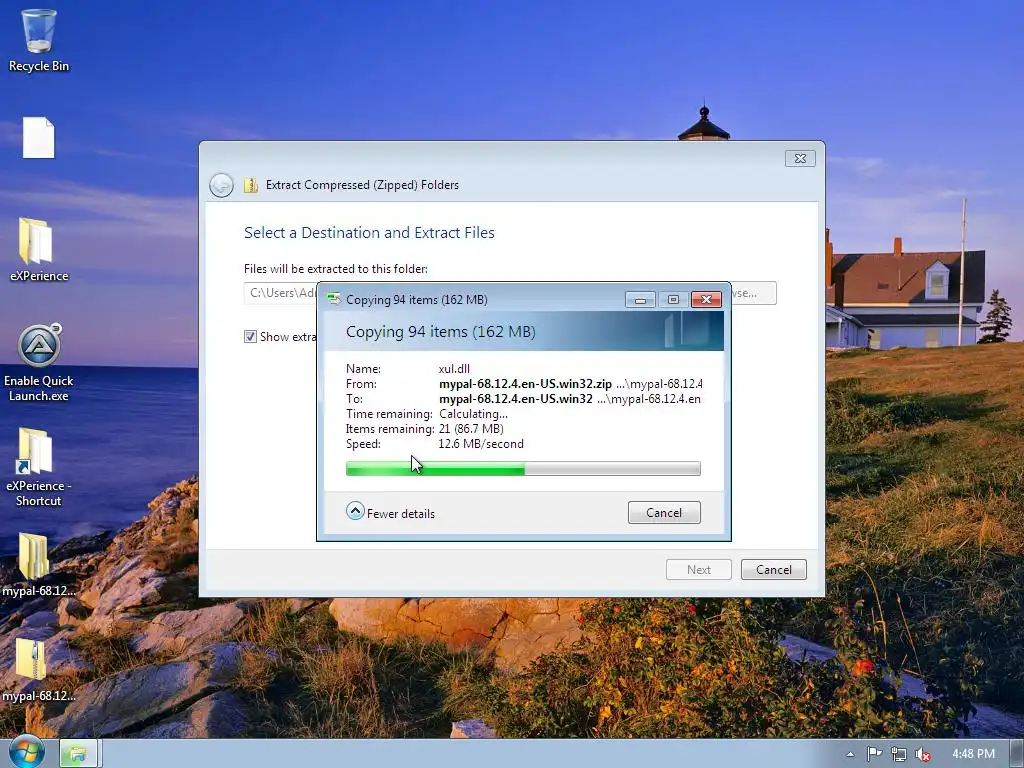Click the copy dialog title bar icon
This screenshot has width=1024, height=768.
point(334,299)
